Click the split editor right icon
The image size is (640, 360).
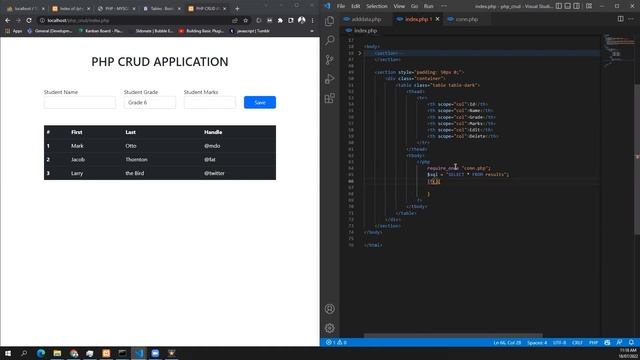pos(620,19)
